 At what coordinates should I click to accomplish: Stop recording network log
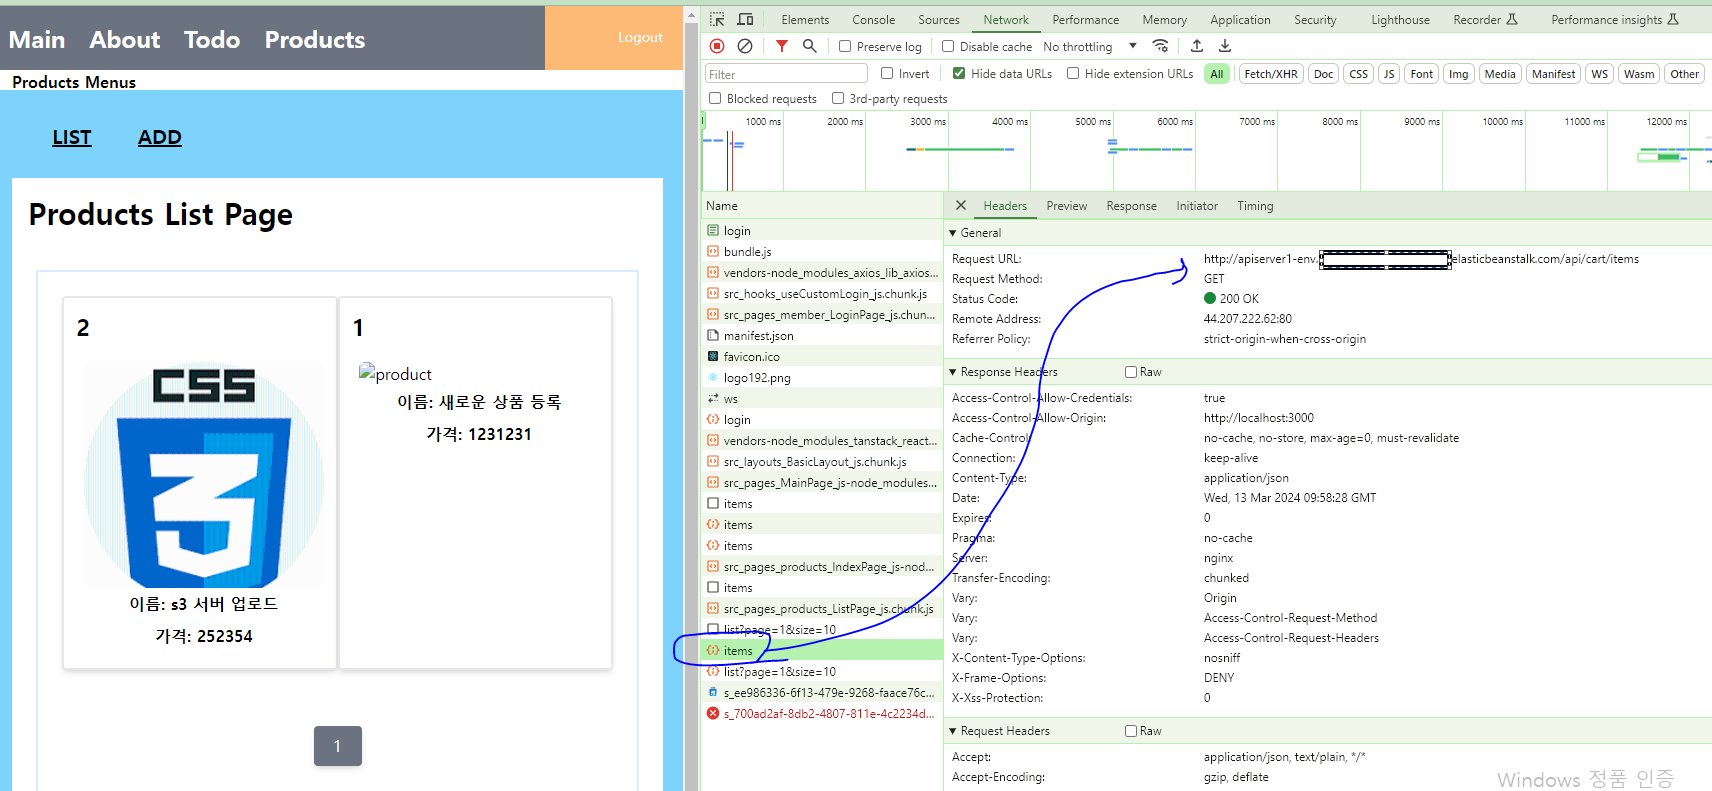pyautogui.click(x=717, y=46)
